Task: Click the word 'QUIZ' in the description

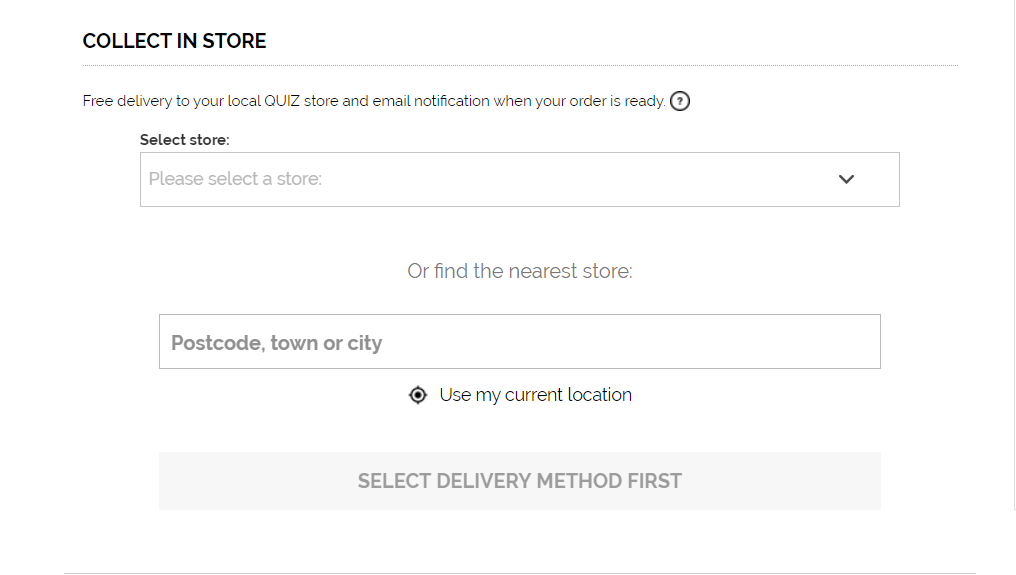Action: pos(281,101)
